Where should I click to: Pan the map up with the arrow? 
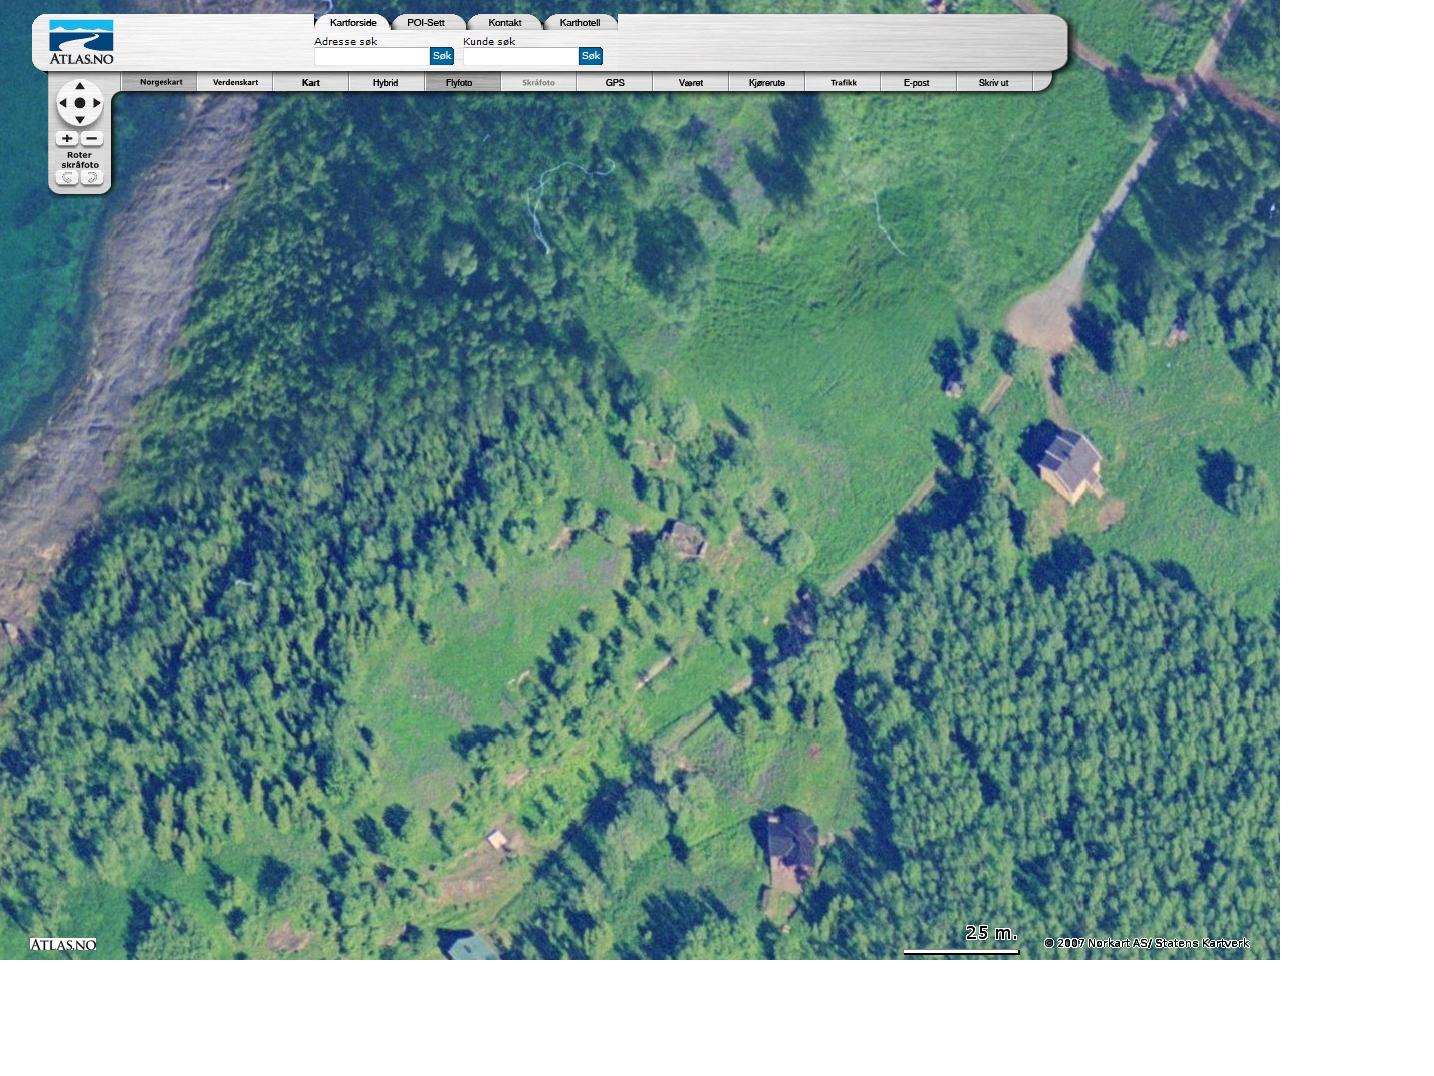80,87
